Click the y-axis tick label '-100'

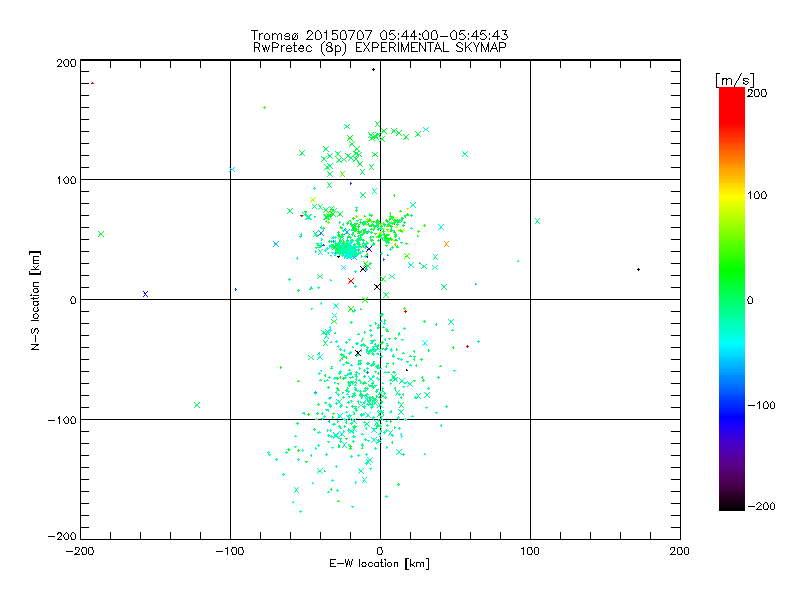62,420
